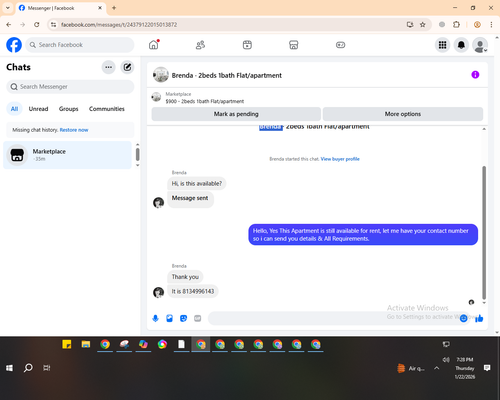Open the conversation information purple icon

pyautogui.click(x=475, y=75)
